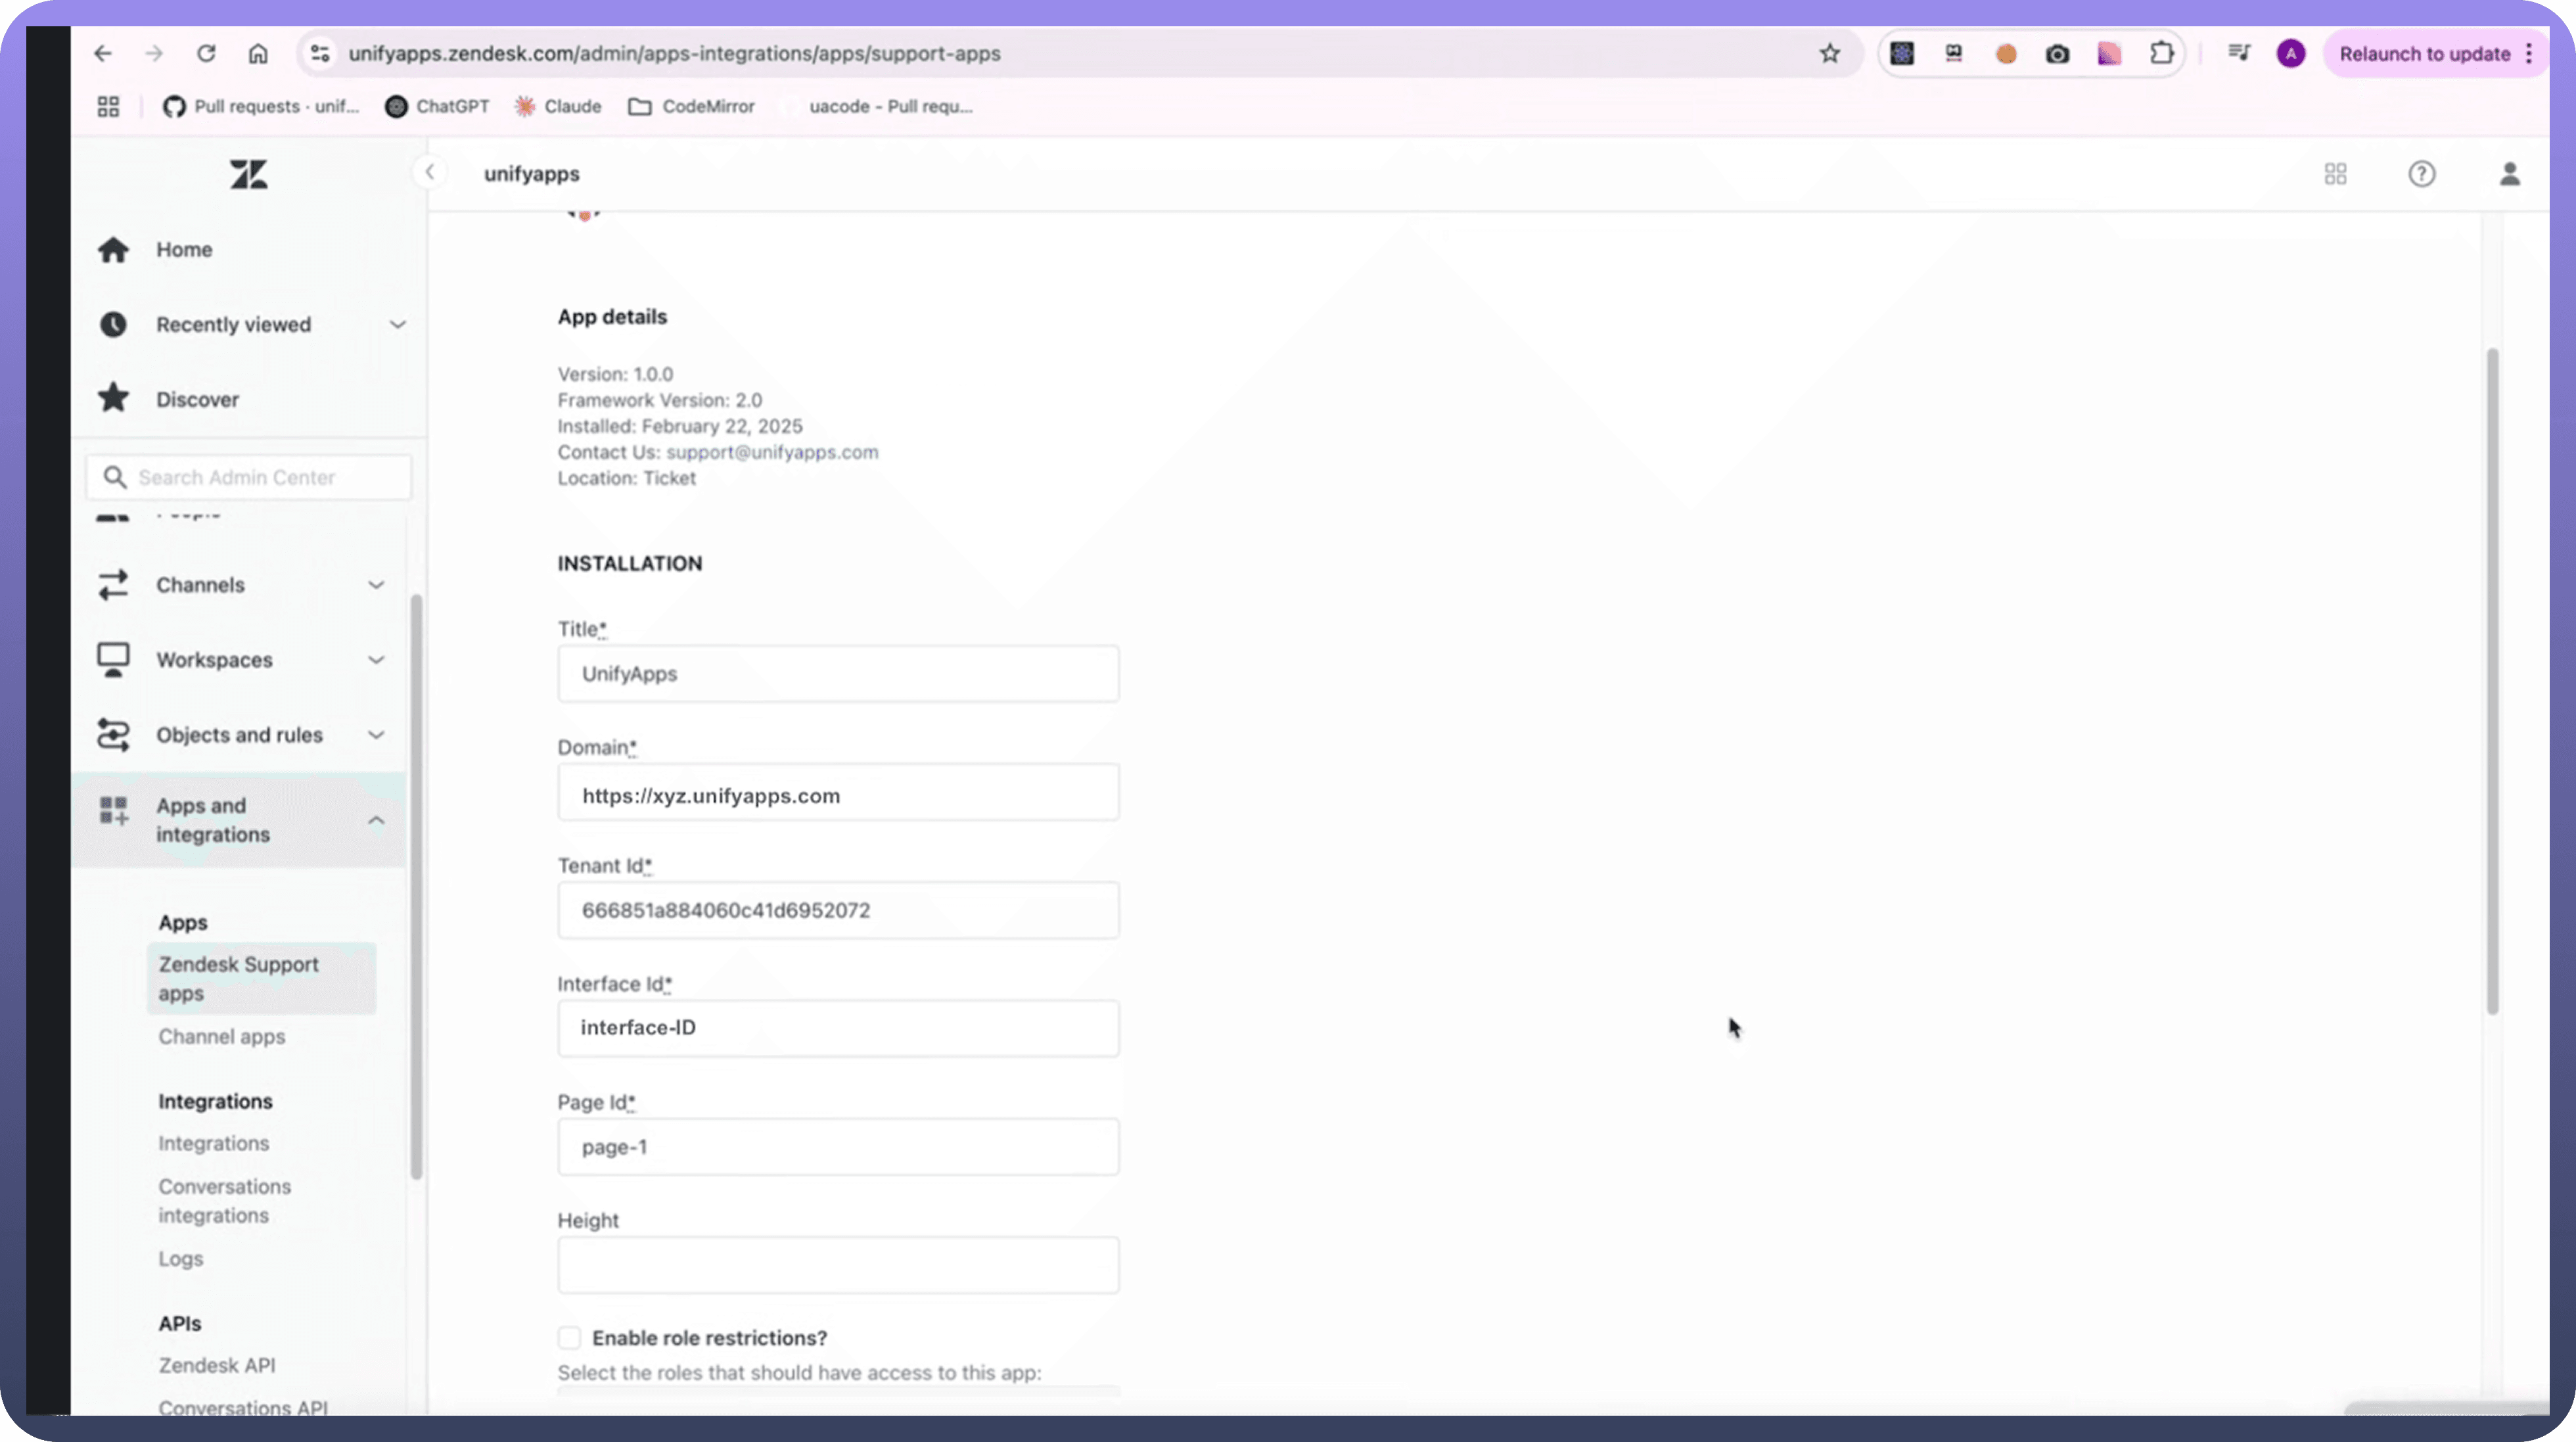Click the pink gradient extension icon
Image resolution: width=2576 pixels, height=1442 pixels.
click(2109, 54)
